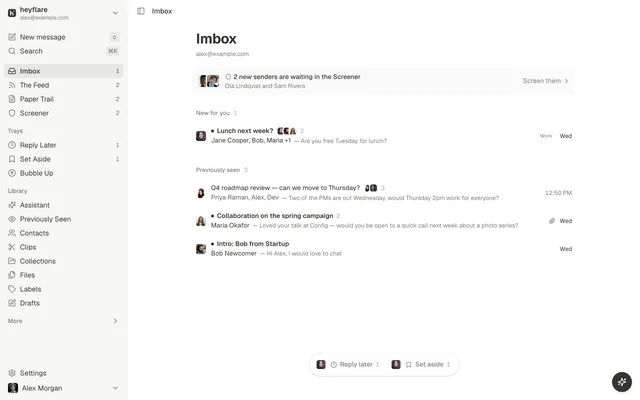The width and height of the screenshot is (640, 400).
Task: Click the Library section label
Action: point(18,191)
